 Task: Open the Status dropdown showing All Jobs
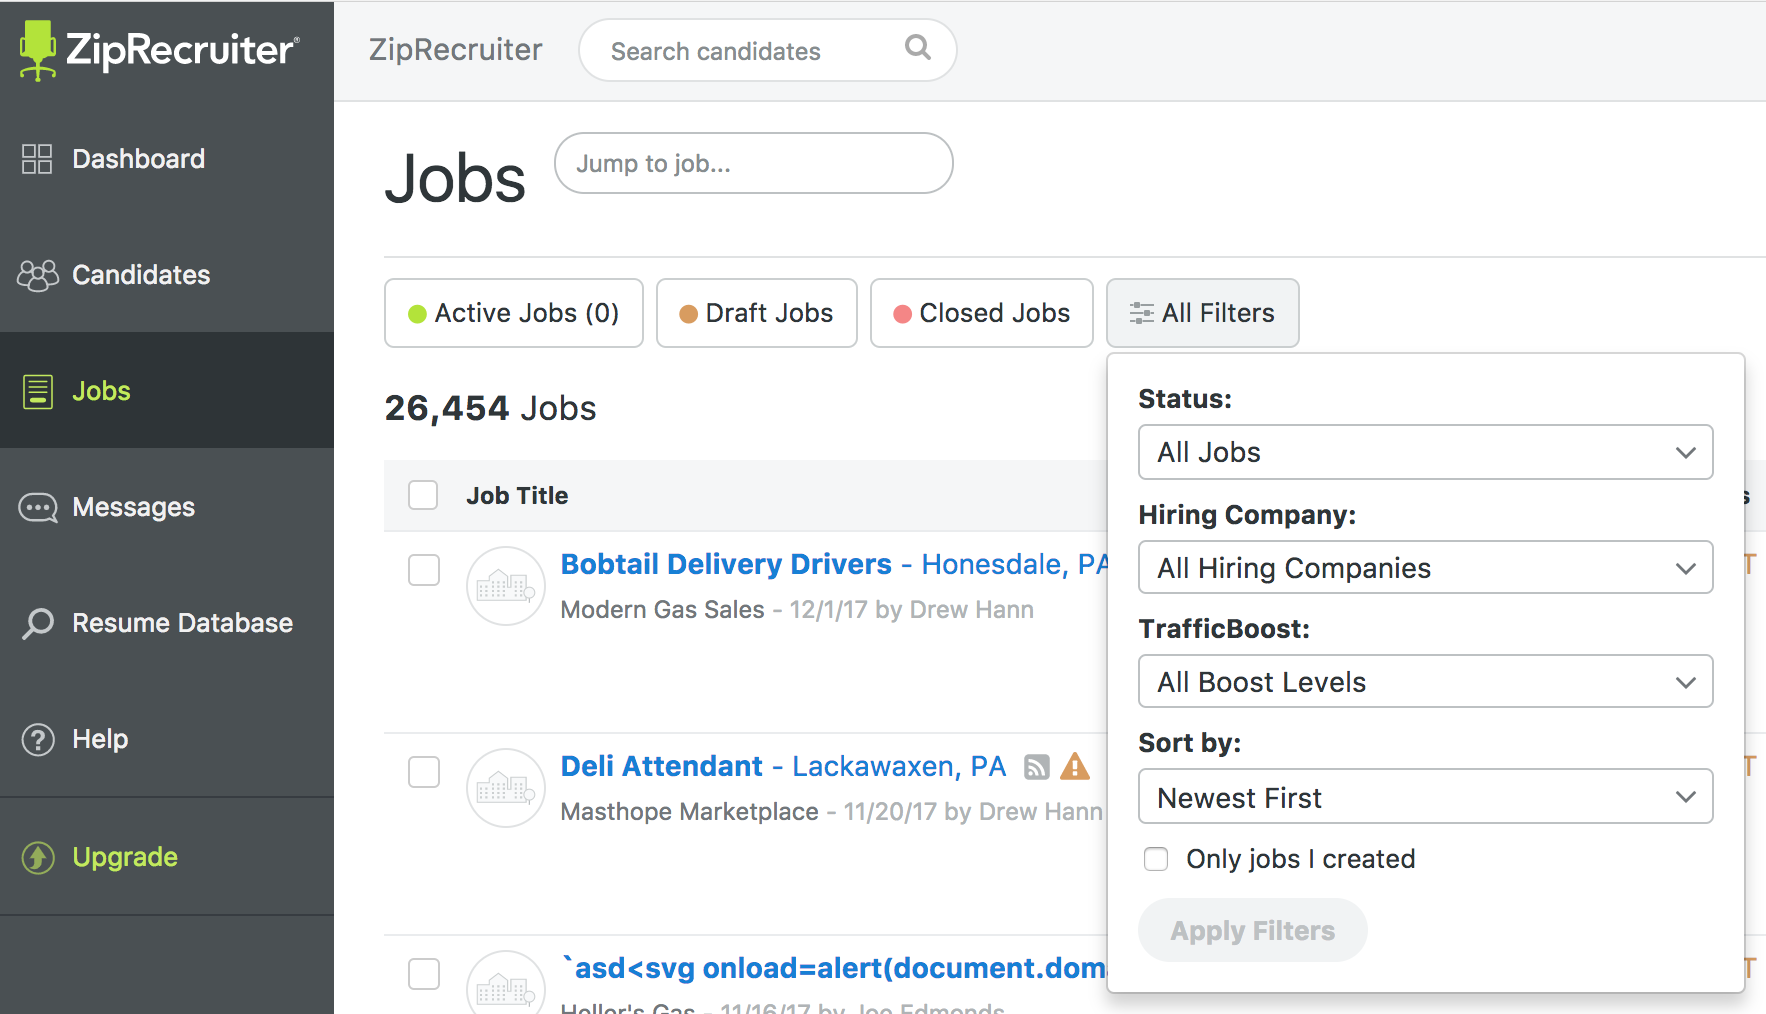(1425, 452)
